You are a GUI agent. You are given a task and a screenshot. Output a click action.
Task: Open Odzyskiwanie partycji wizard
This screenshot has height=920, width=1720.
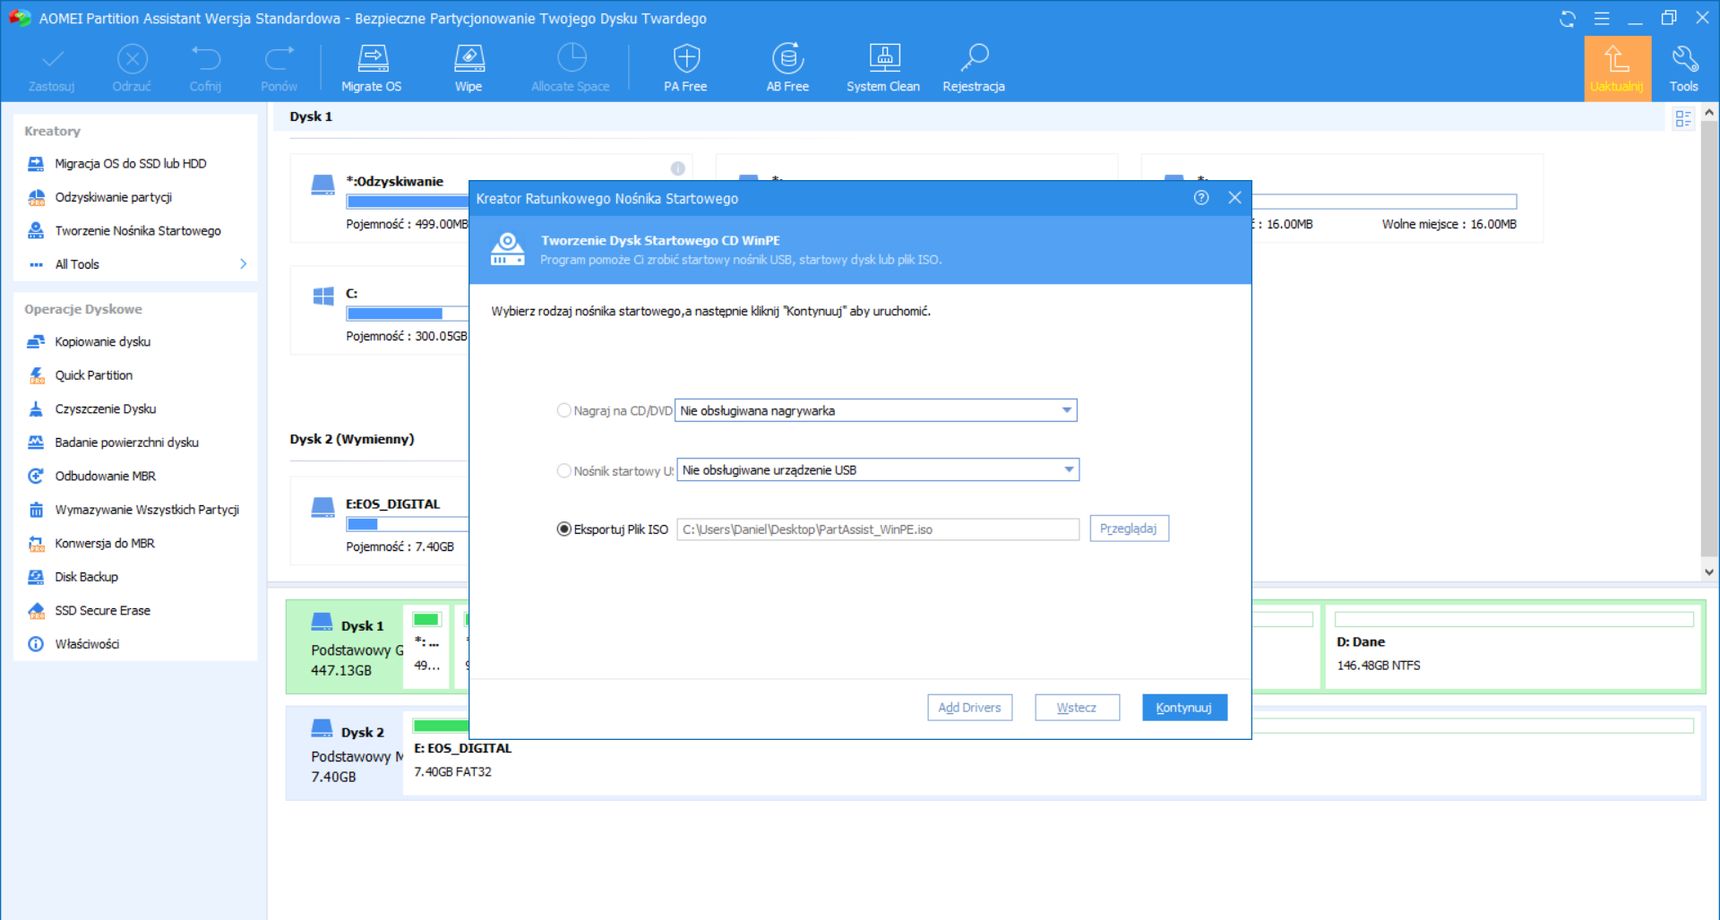[x=113, y=197]
